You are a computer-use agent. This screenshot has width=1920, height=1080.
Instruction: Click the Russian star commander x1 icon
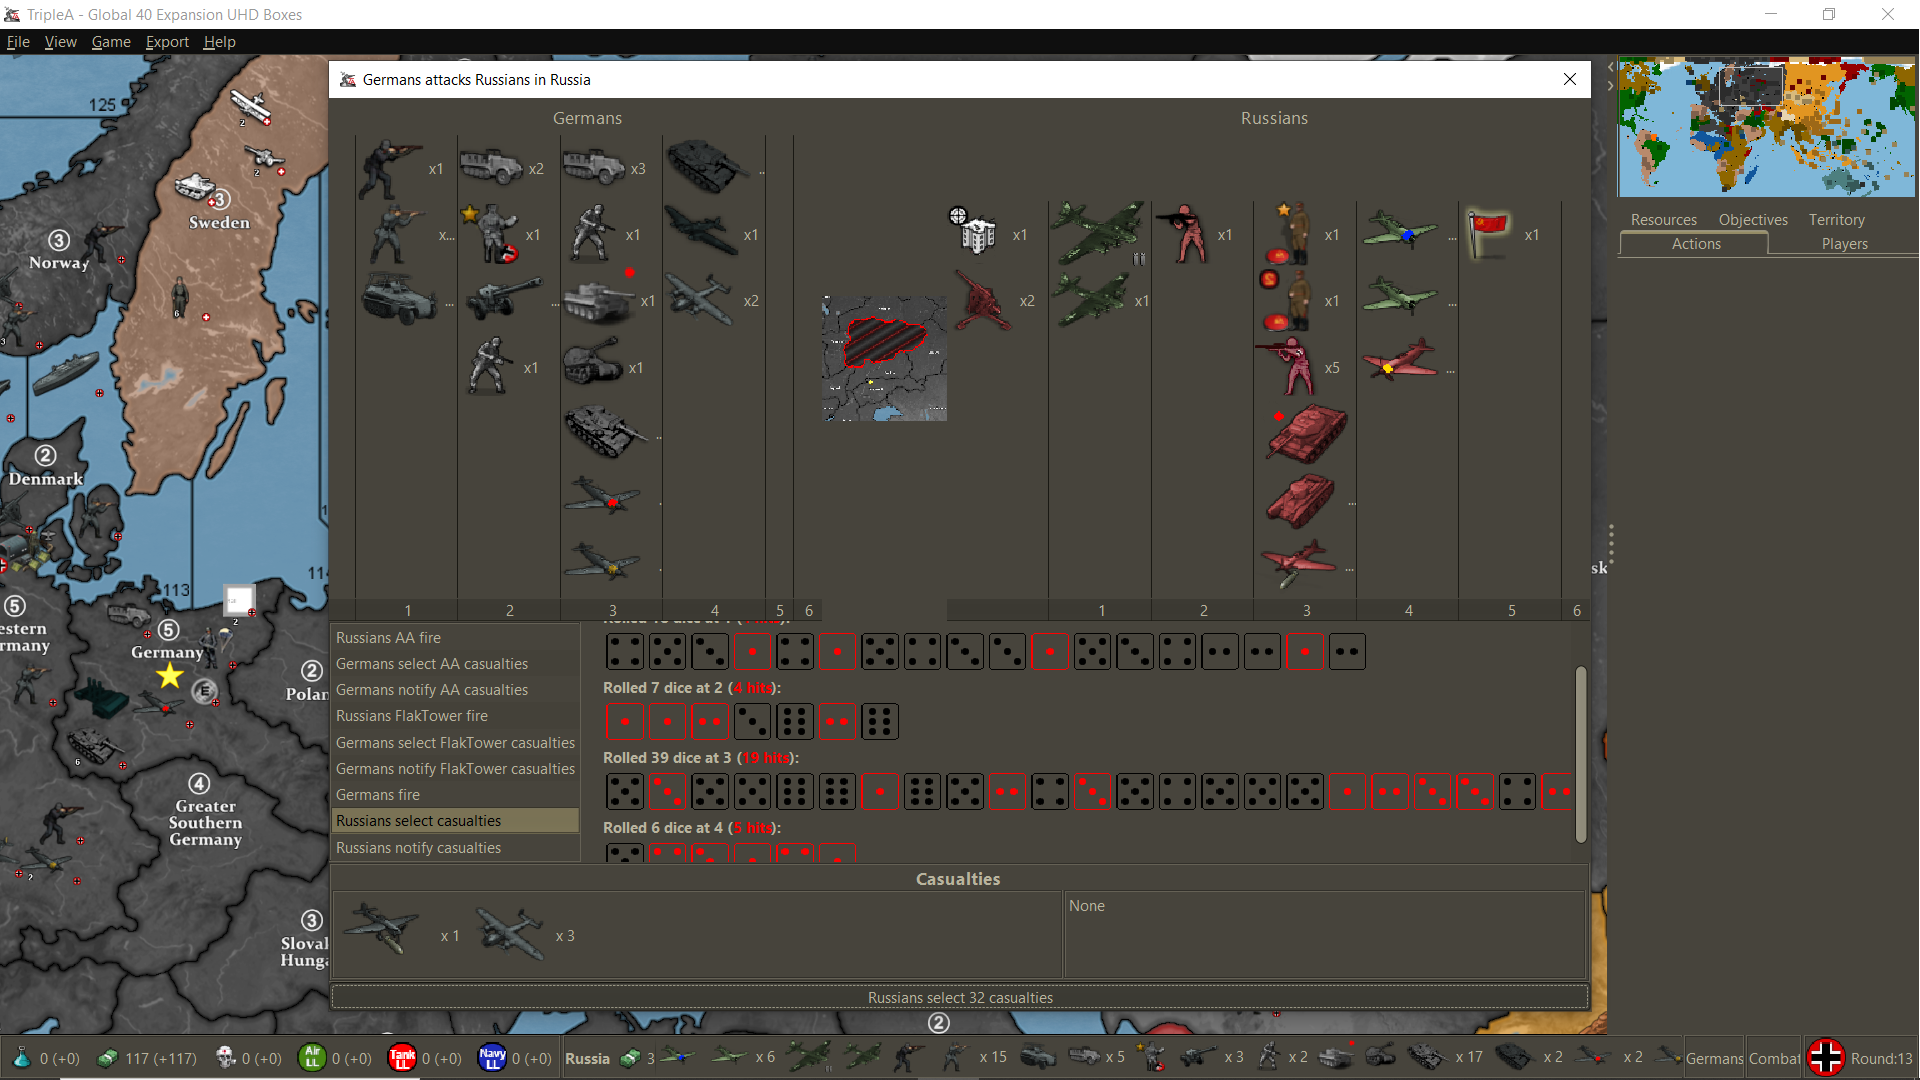(x=1290, y=234)
